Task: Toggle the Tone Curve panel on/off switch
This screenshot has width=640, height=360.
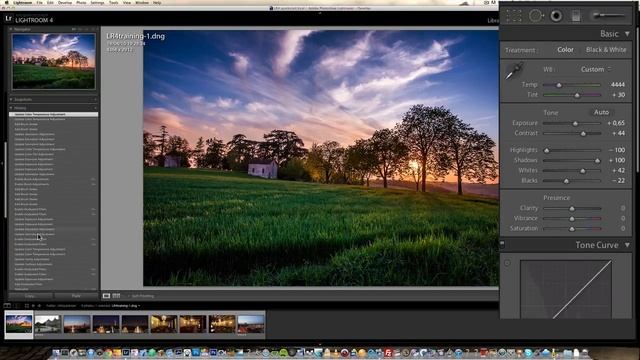Action: pyautogui.click(x=502, y=244)
